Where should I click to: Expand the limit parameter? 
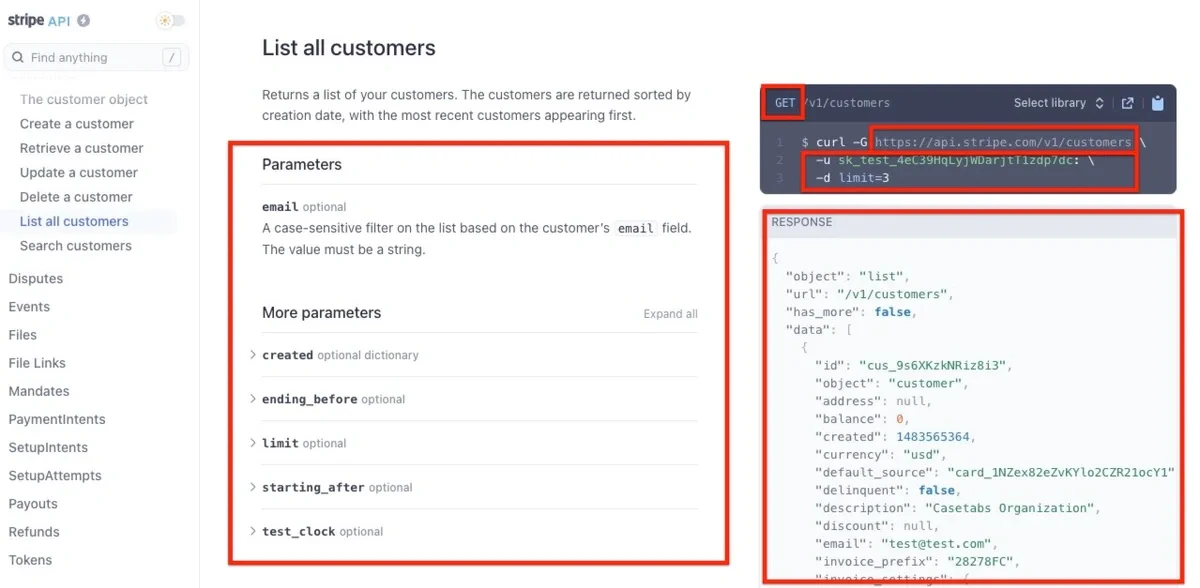click(284, 442)
